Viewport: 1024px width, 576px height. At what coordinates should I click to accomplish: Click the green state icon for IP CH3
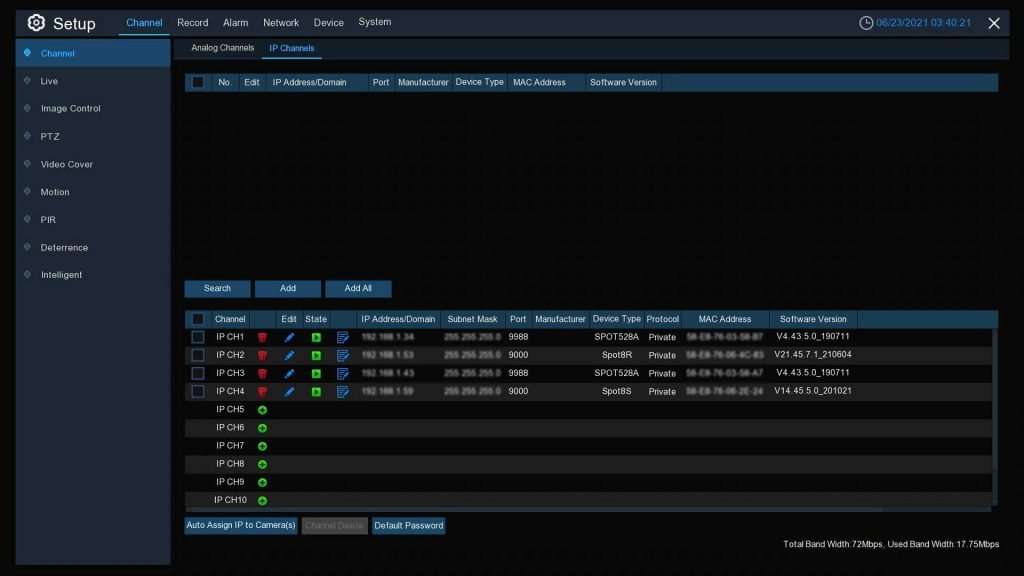[x=316, y=374]
